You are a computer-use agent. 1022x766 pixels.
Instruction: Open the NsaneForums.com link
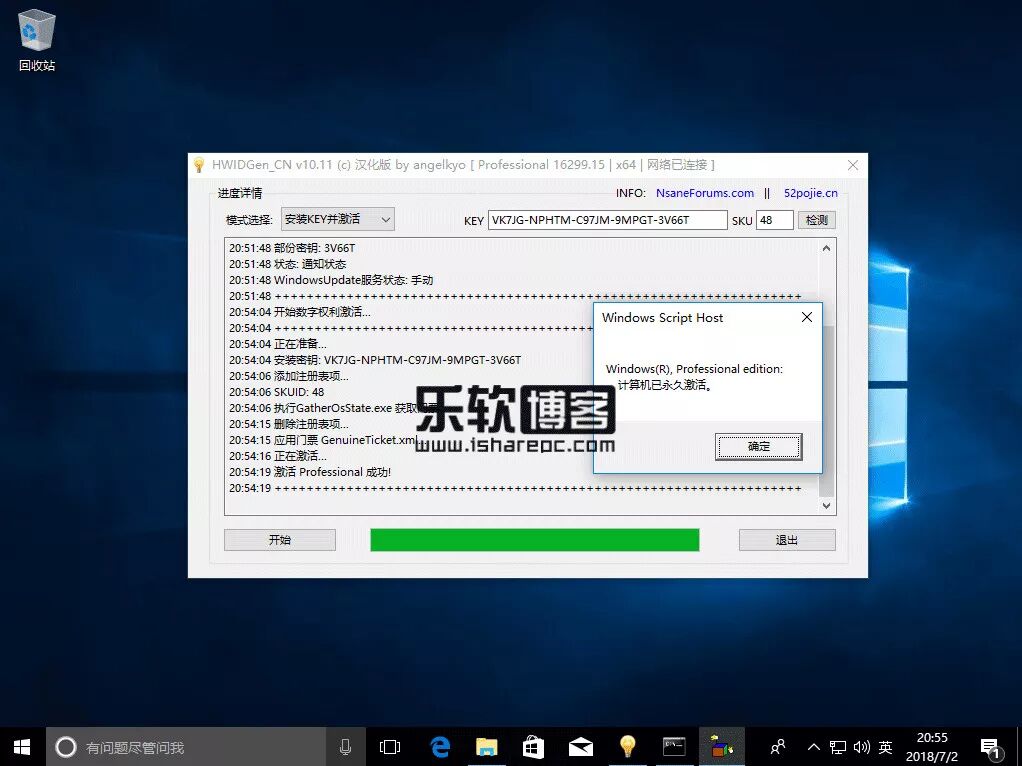pos(705,193)
